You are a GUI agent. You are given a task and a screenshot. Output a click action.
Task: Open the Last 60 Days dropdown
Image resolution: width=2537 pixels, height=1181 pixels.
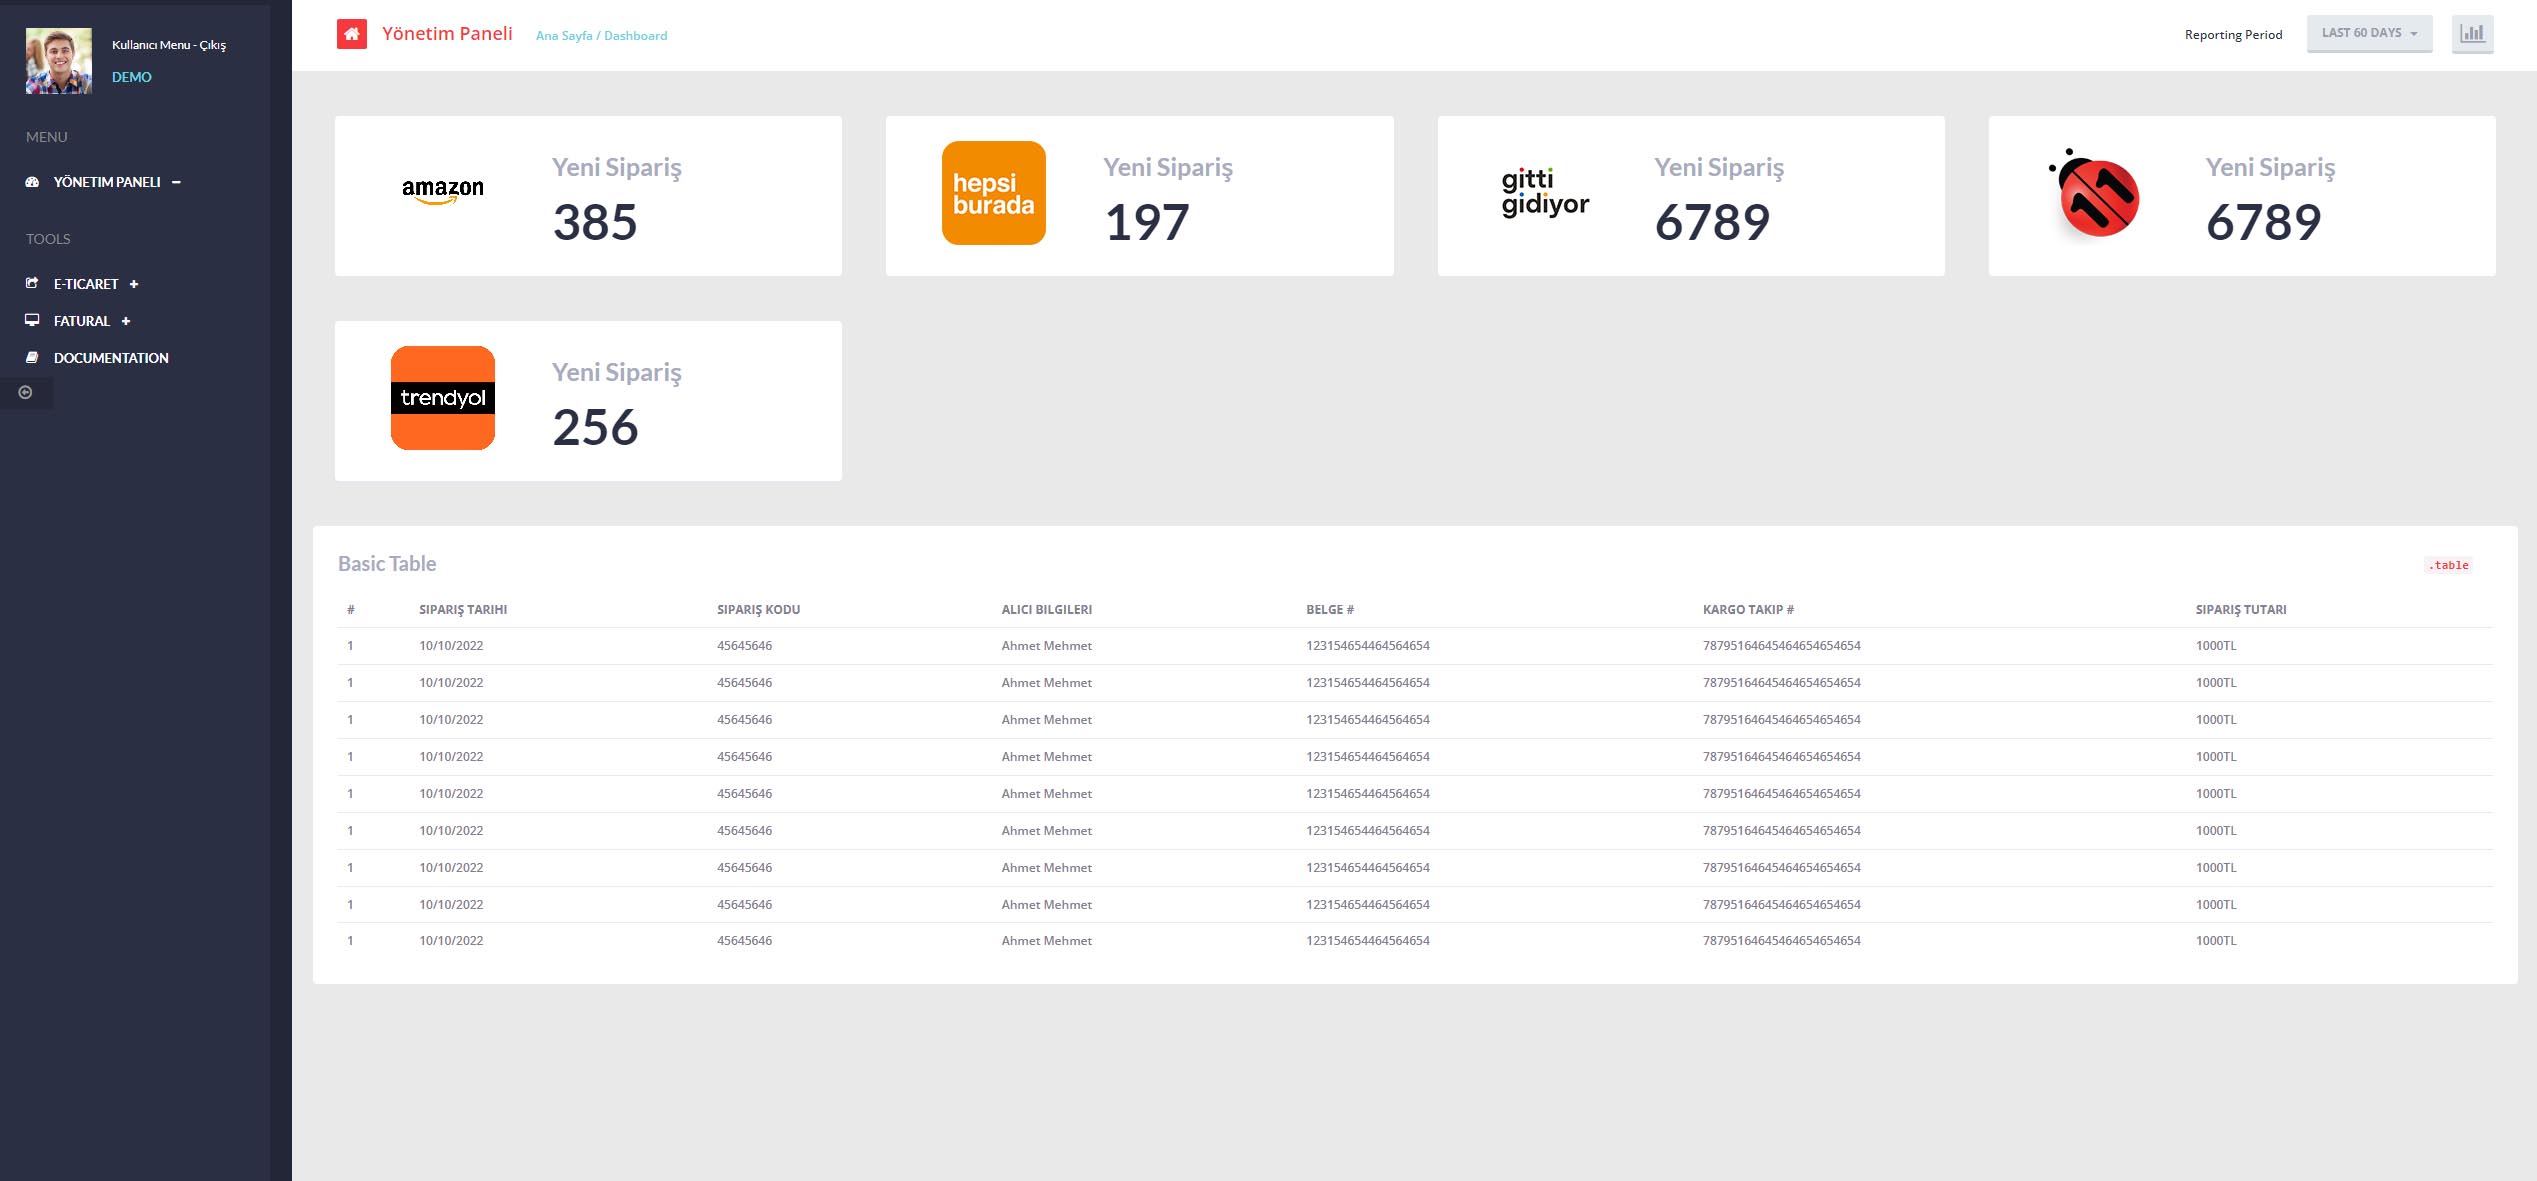point(2368,34)
